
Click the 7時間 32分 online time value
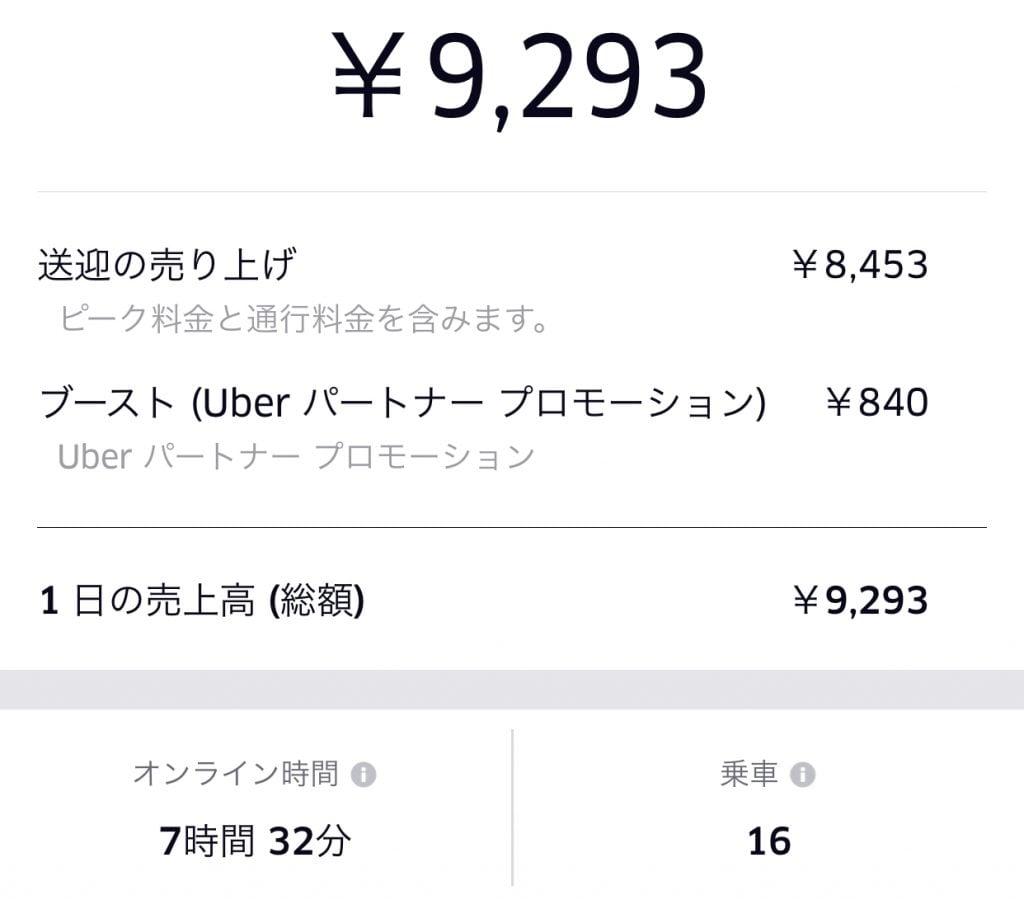(x=255, y=842)
